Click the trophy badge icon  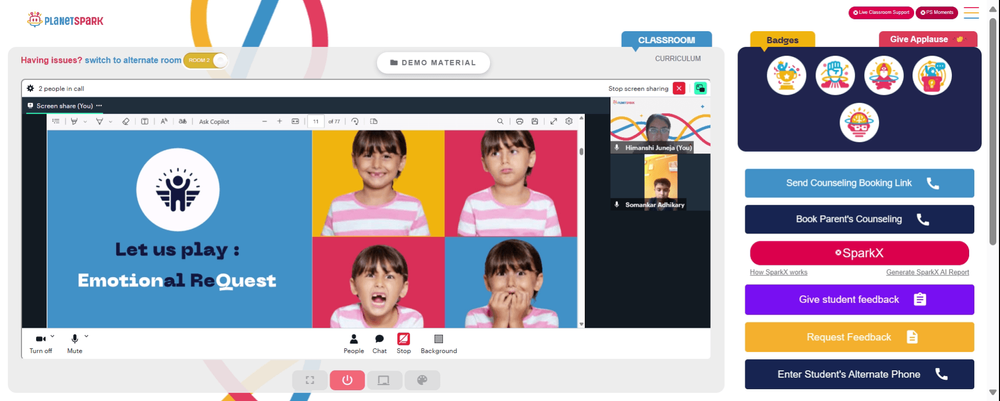(x=786, y=75)
